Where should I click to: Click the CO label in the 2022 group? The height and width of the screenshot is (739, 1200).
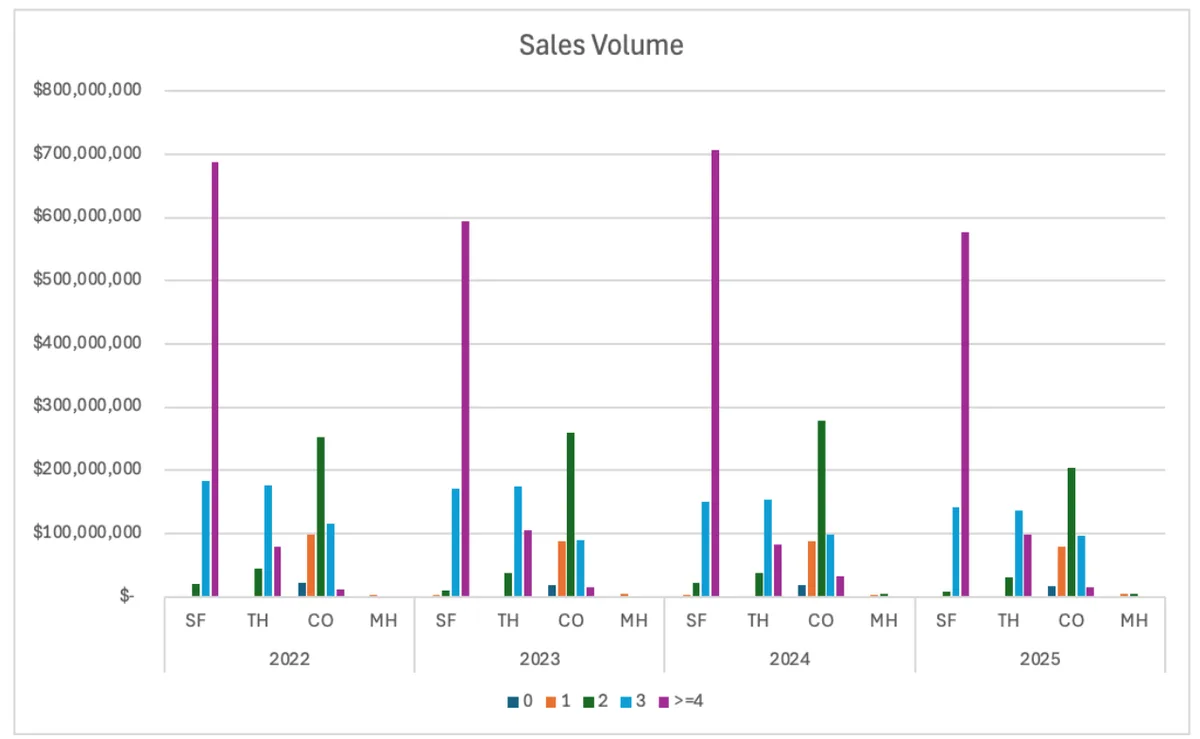(x=321, y=621)
